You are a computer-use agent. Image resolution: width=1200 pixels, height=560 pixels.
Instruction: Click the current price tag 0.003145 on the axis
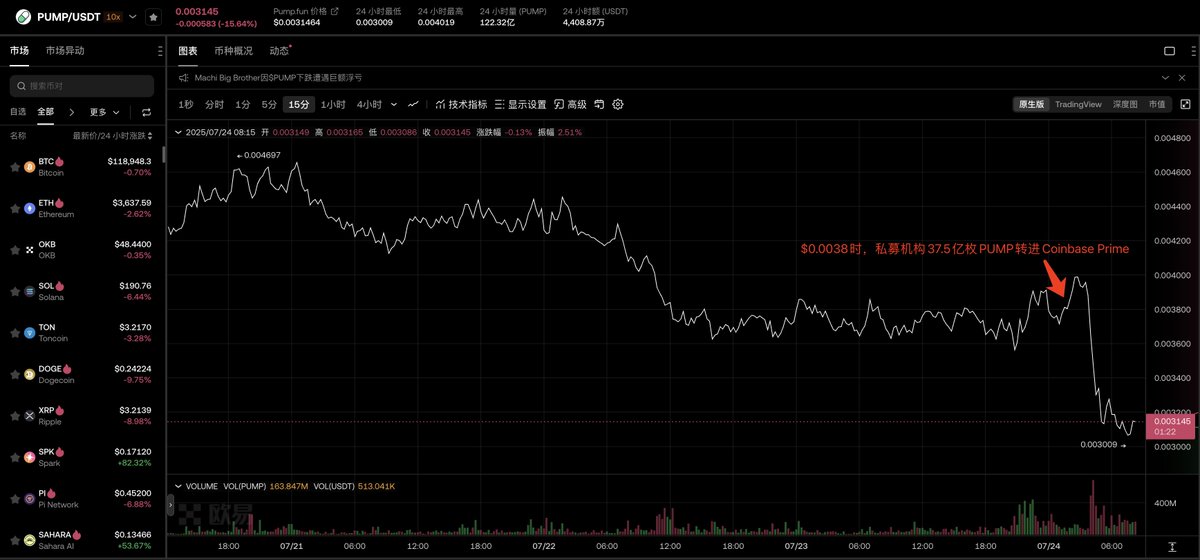[1173, 426]
